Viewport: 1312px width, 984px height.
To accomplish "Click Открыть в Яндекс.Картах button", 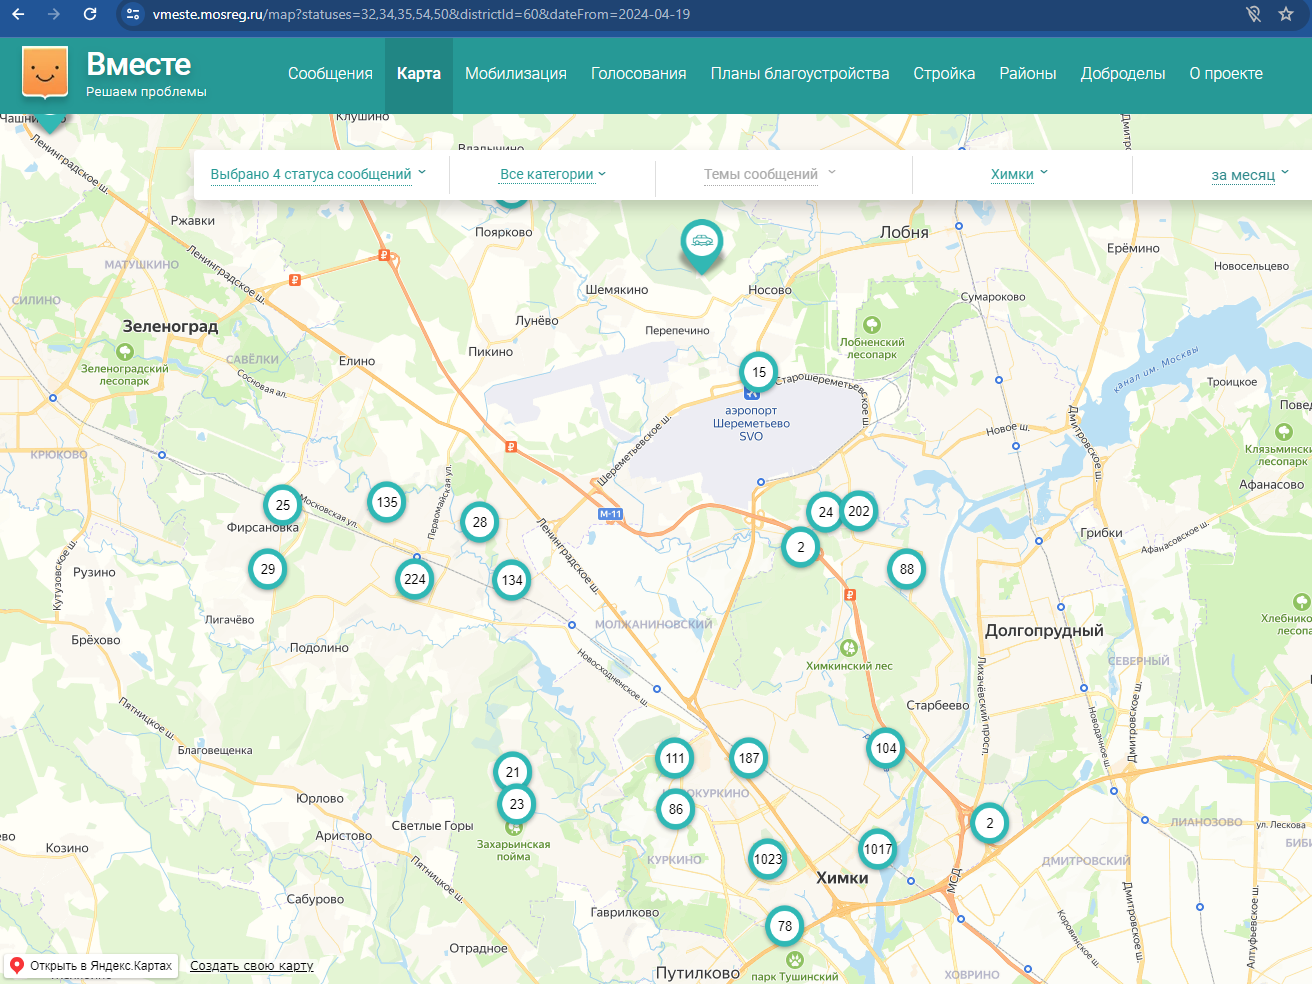I will click(91, 966).
